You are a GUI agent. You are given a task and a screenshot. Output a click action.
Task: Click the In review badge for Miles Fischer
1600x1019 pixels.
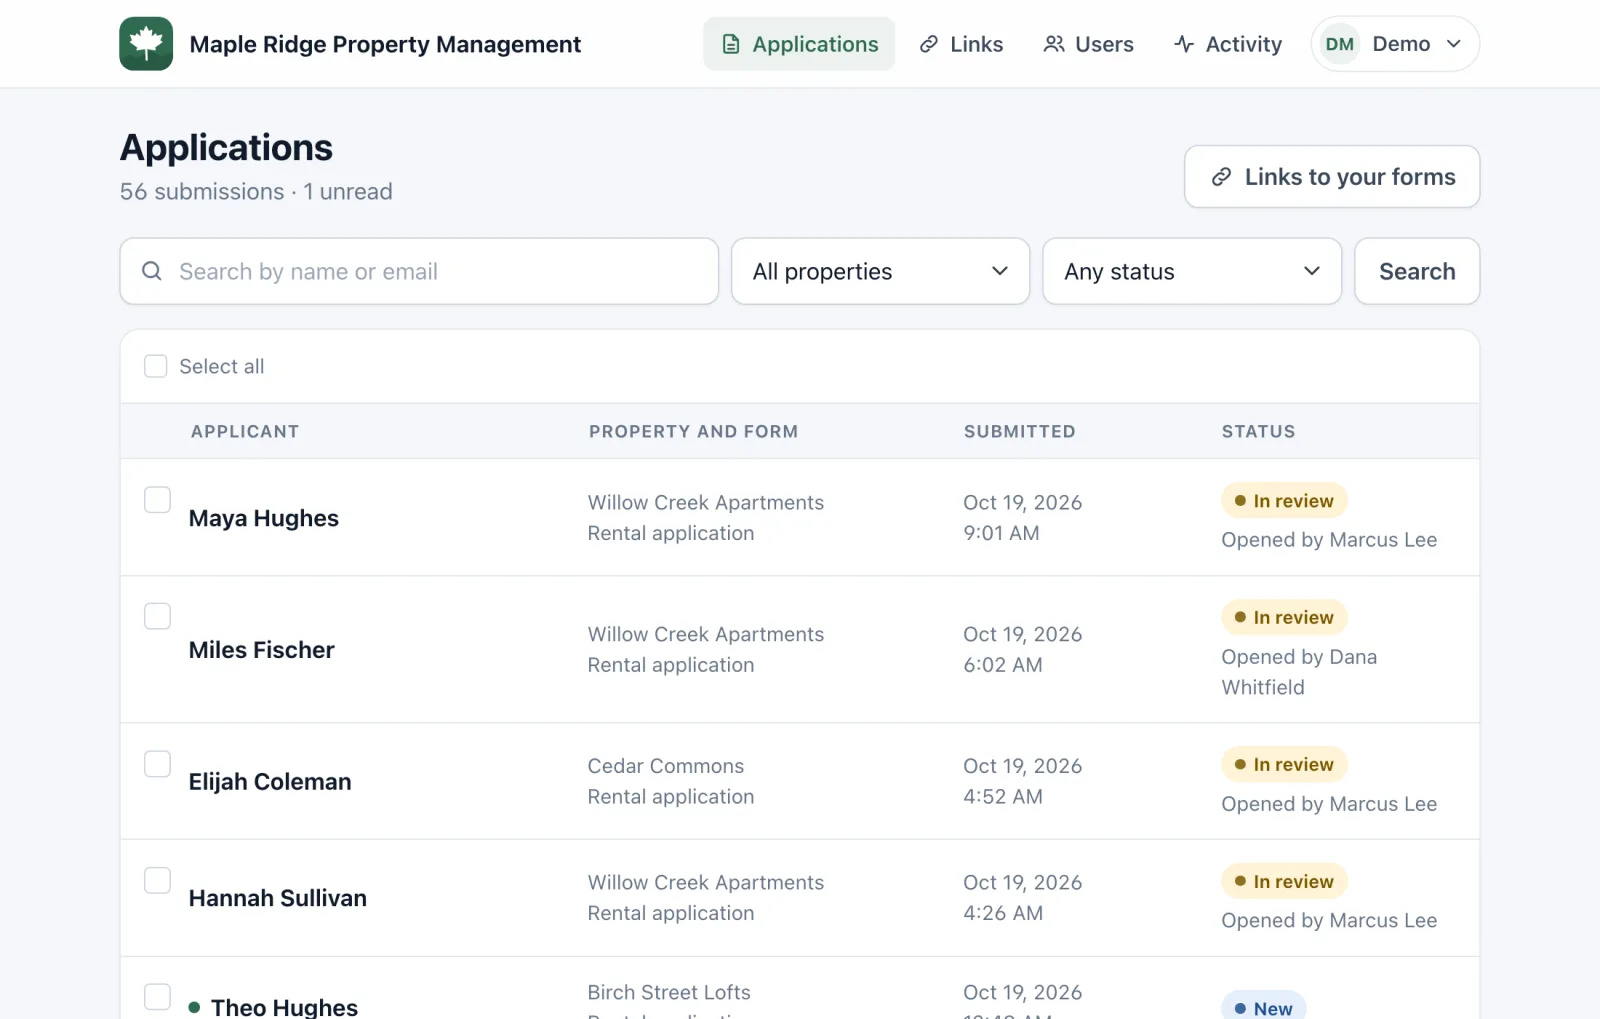coord(1284,618)
